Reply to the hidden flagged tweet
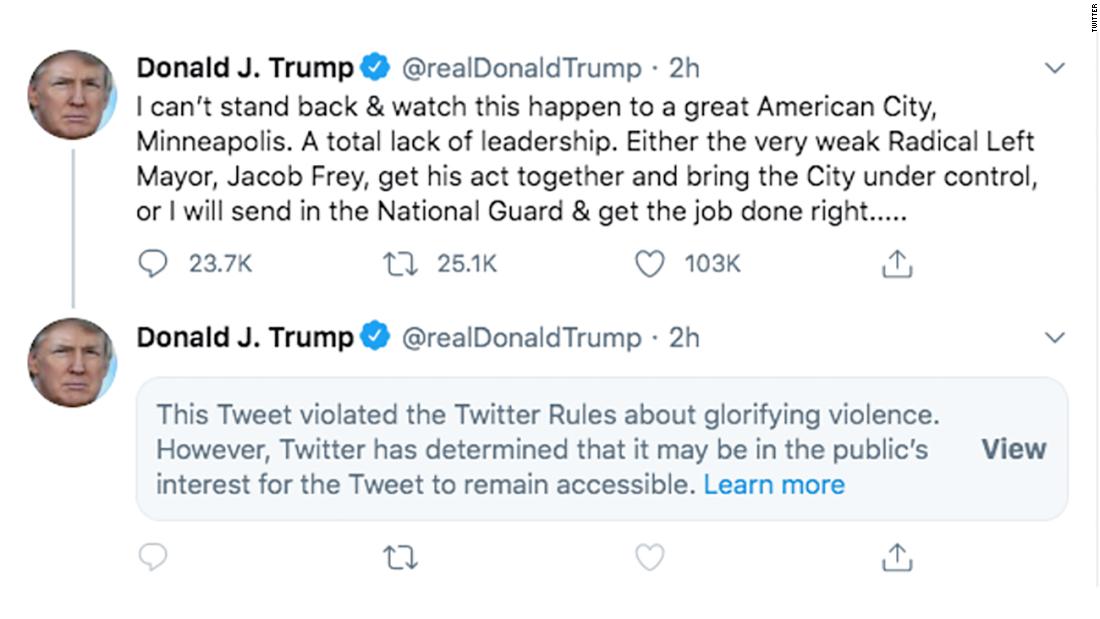This screenshot has width=1100, height=619. 153,557
